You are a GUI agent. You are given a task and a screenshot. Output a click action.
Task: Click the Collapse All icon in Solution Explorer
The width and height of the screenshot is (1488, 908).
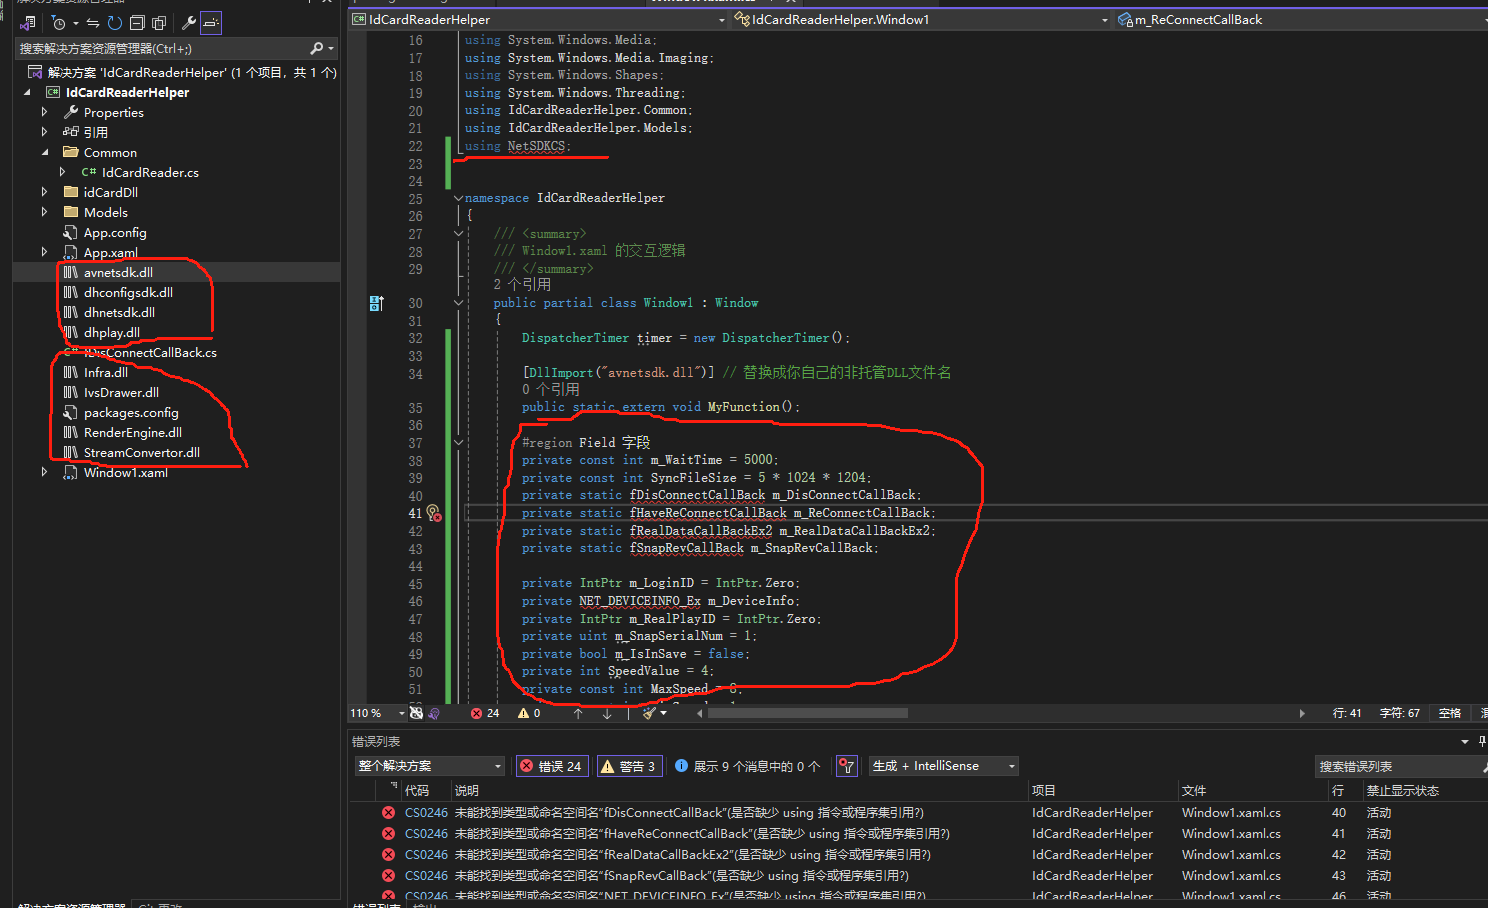coord(137,23)
